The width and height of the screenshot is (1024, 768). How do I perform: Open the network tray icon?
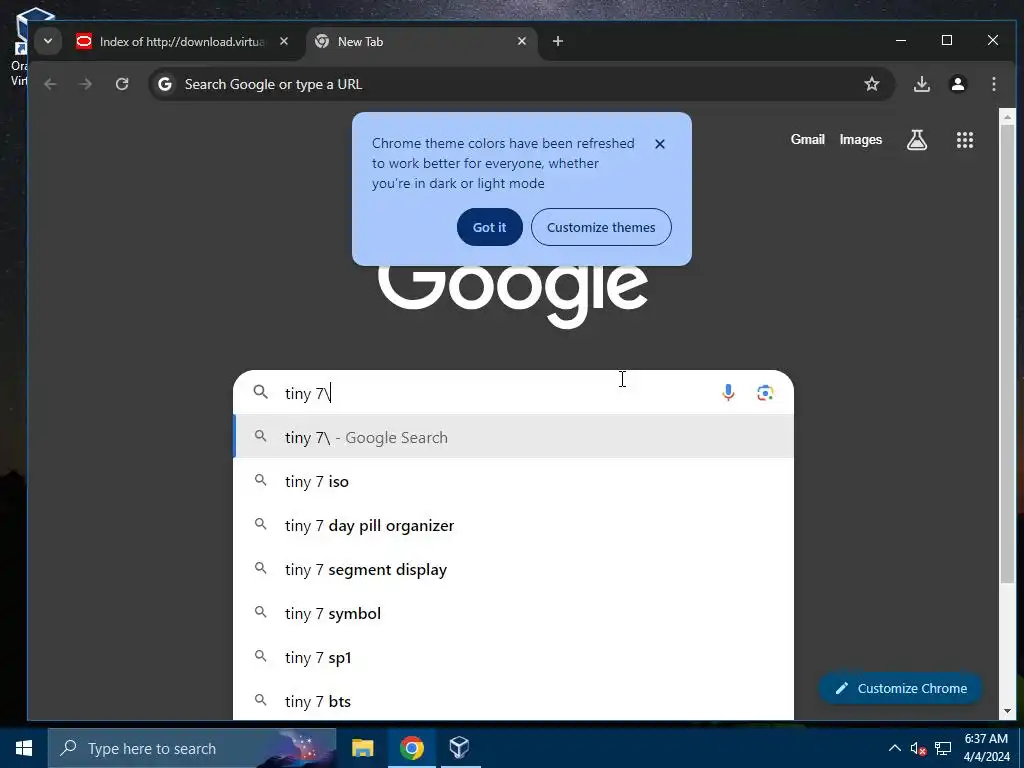point(943,748)
